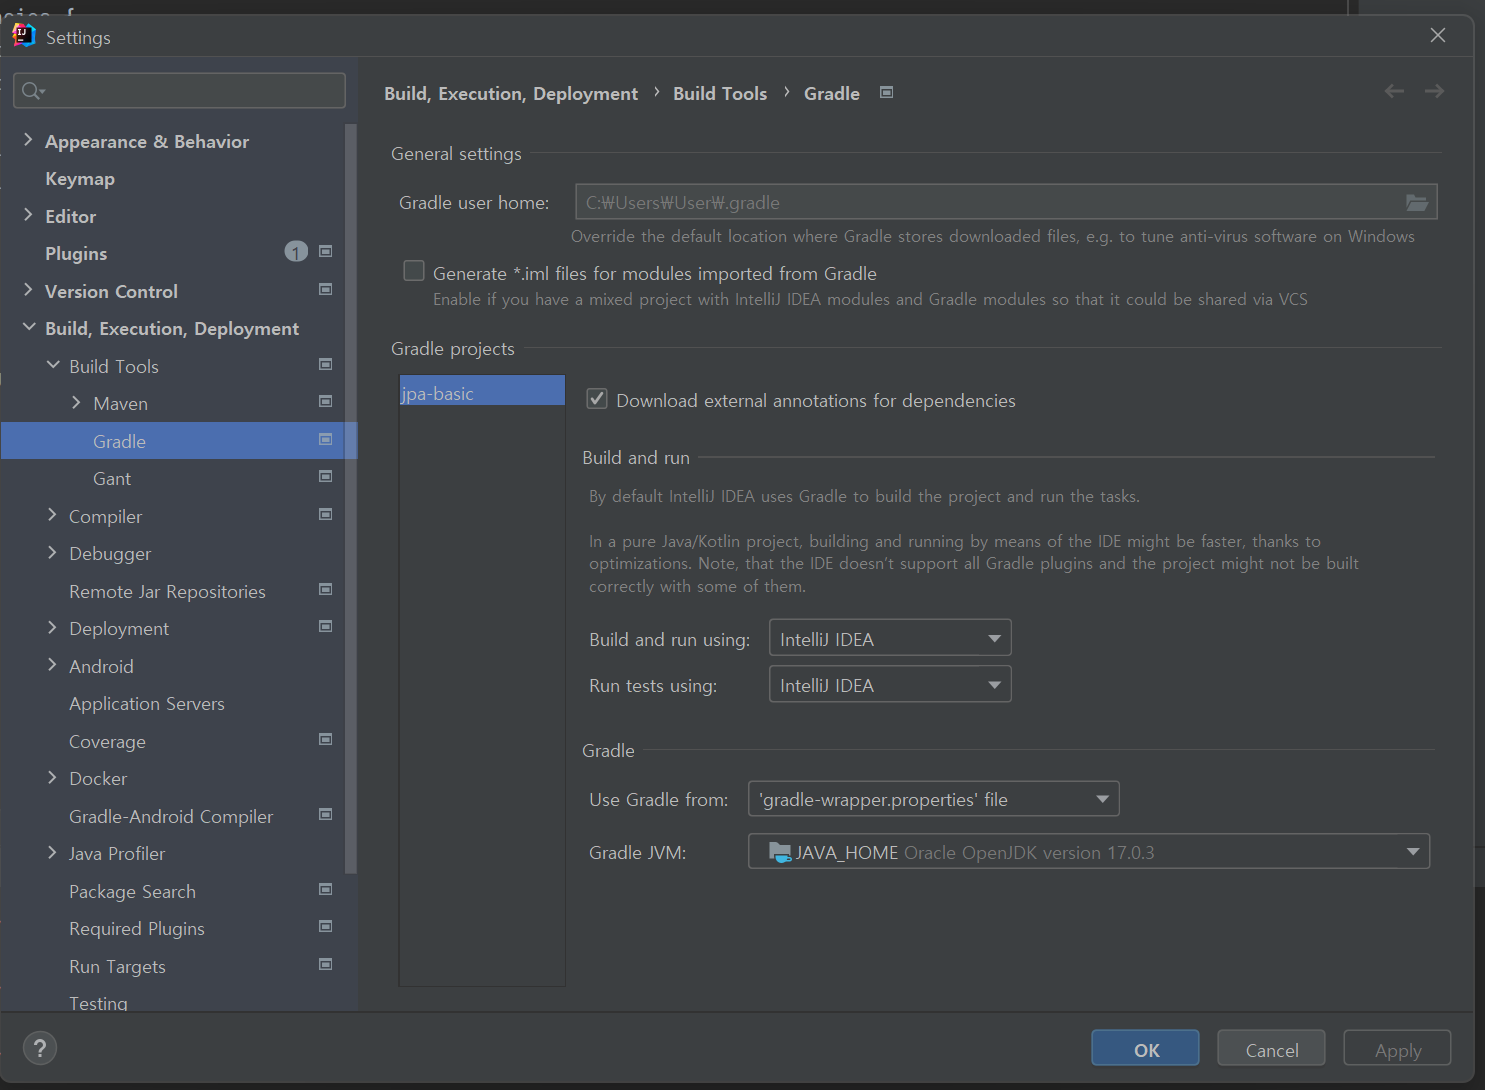Click the IntelliJ logo in the title bar

click(24, 36)
